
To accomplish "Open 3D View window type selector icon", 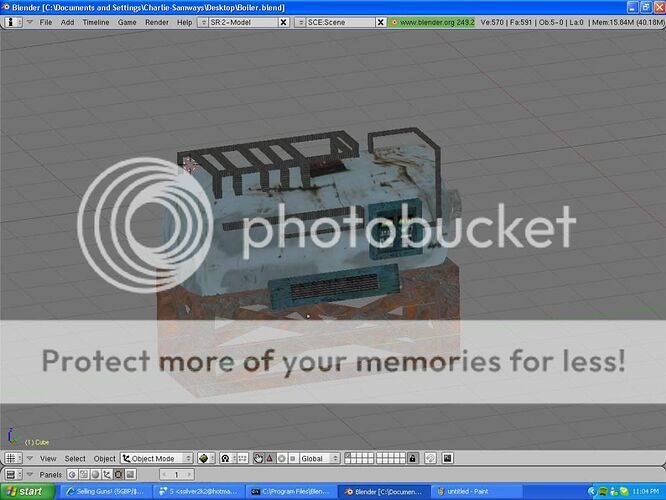I will click(x=13, y=458).
